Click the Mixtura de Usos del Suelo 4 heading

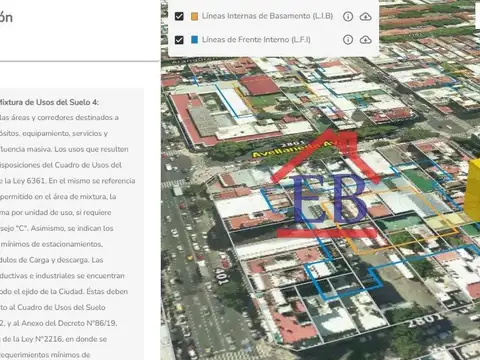coord(49,102)
